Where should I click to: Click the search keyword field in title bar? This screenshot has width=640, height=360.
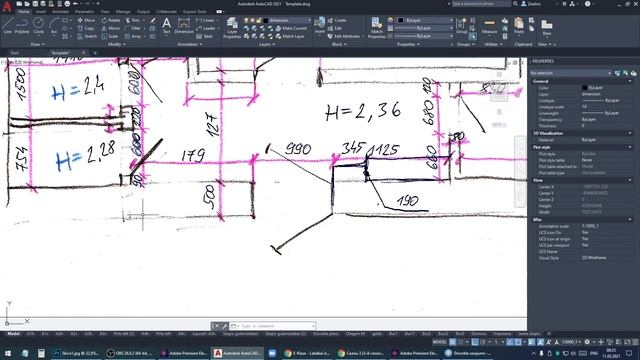[481, 4]
